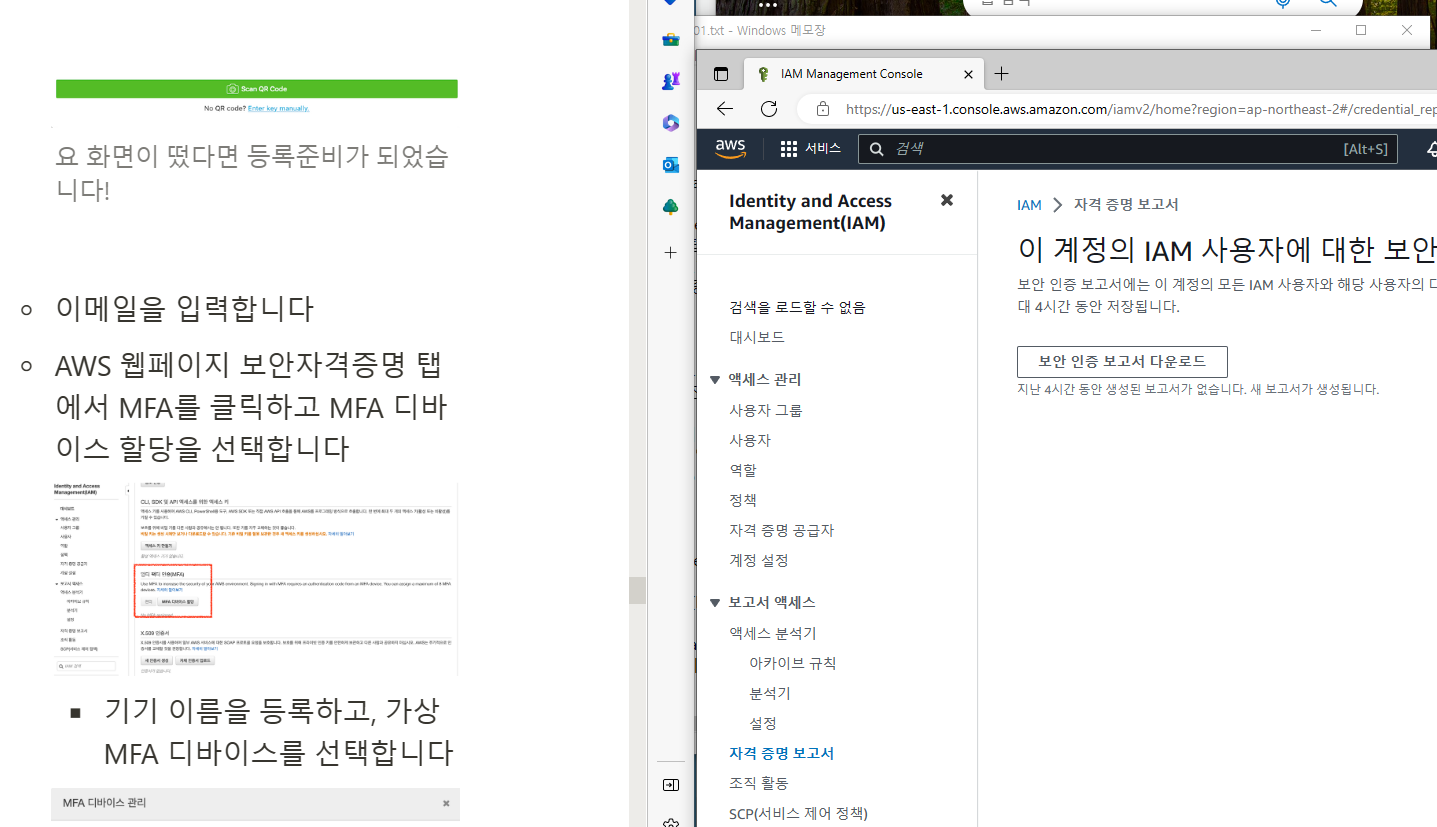This screenshot has height=827, width=1437.
Task: Open the services grid icon in the AWS header
Action: point(789,148)
